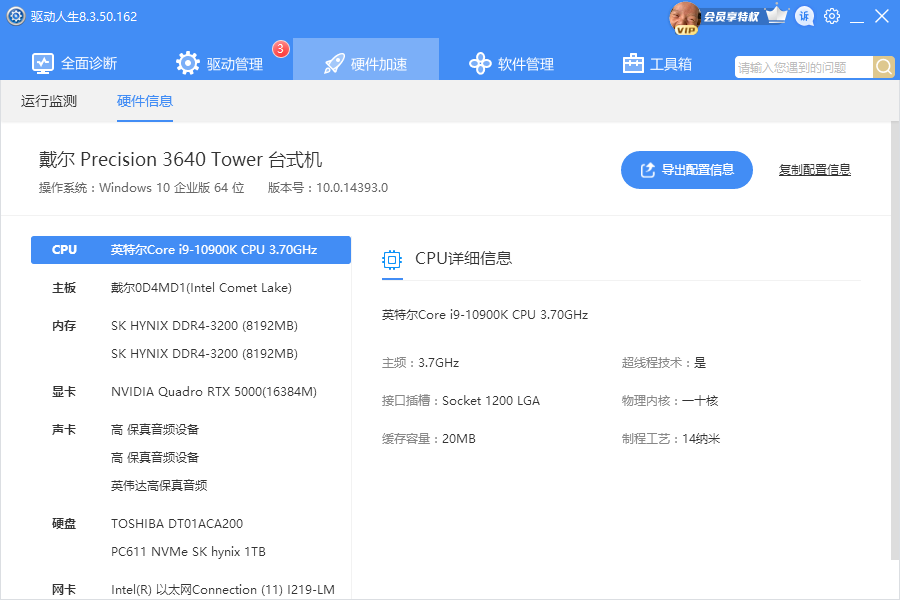900x600 pixels.
Task: Switch to the 全面诊断 tab
Action: [x=74, y=63]
